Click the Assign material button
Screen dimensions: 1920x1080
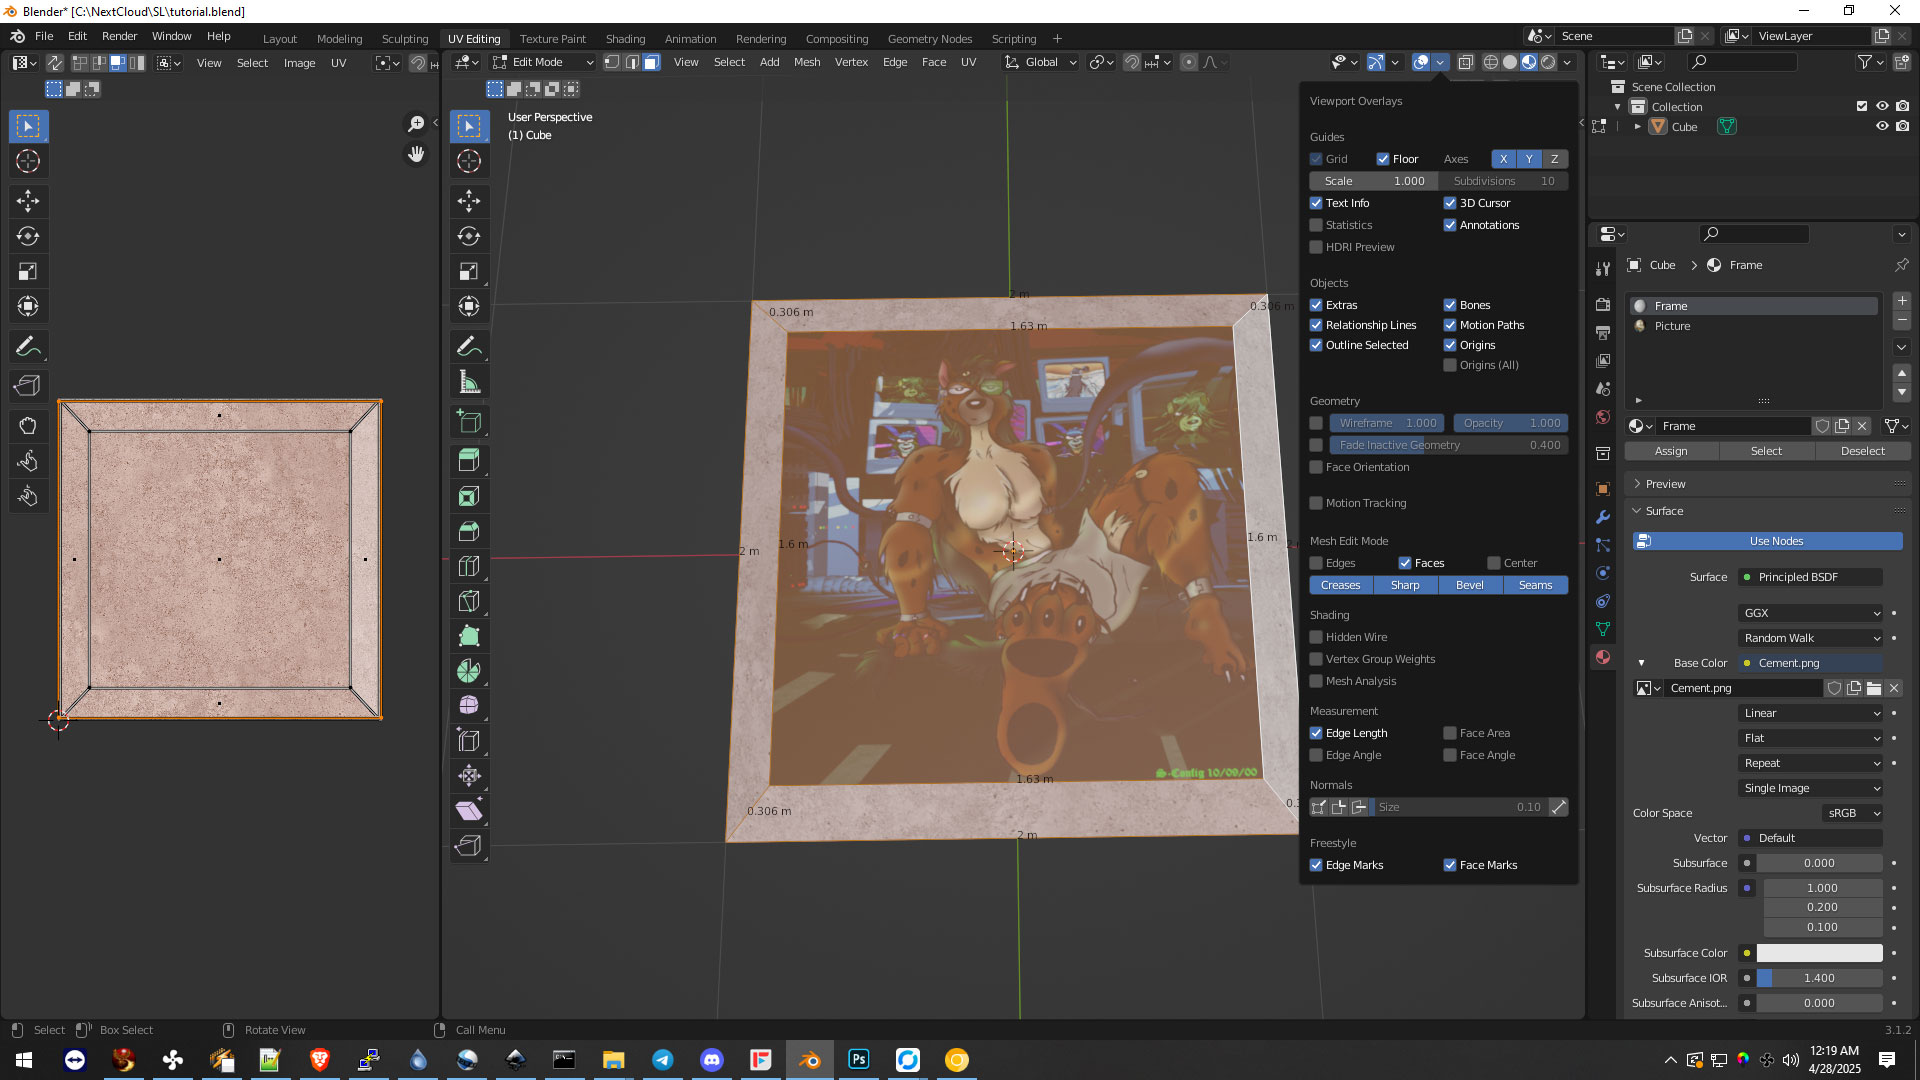coord(1671,451)
